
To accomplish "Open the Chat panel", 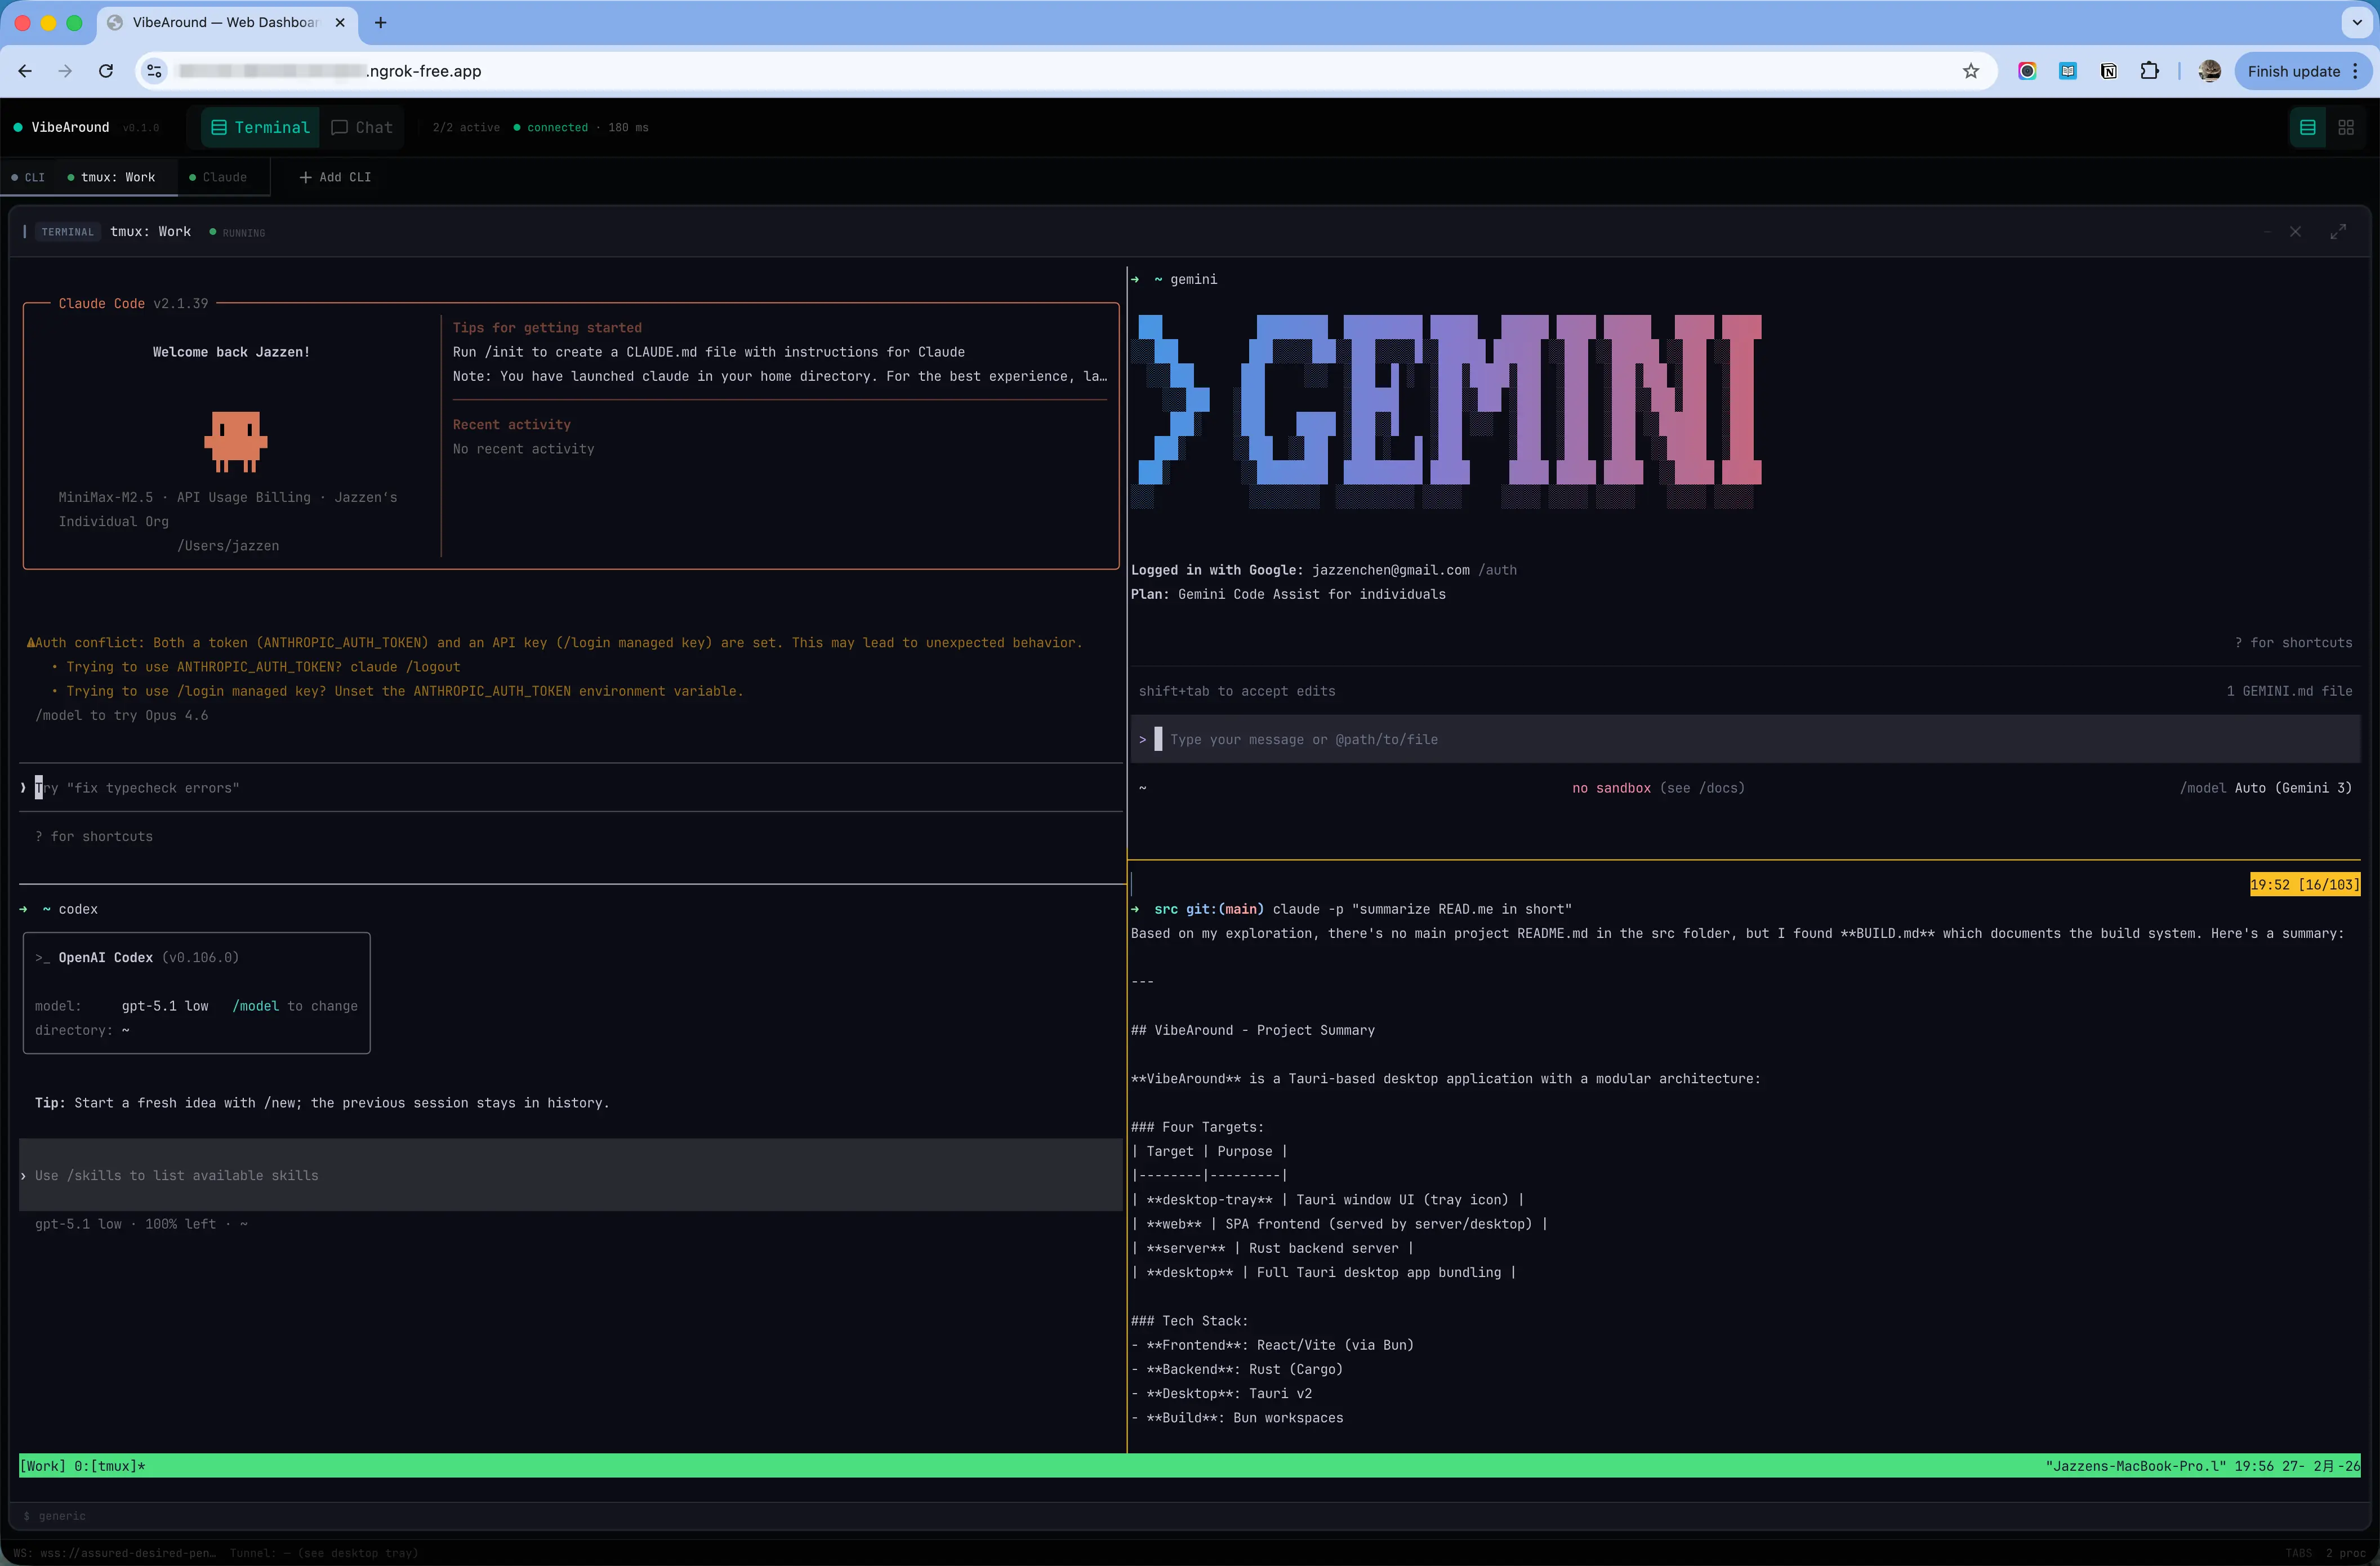I will 362,127.
